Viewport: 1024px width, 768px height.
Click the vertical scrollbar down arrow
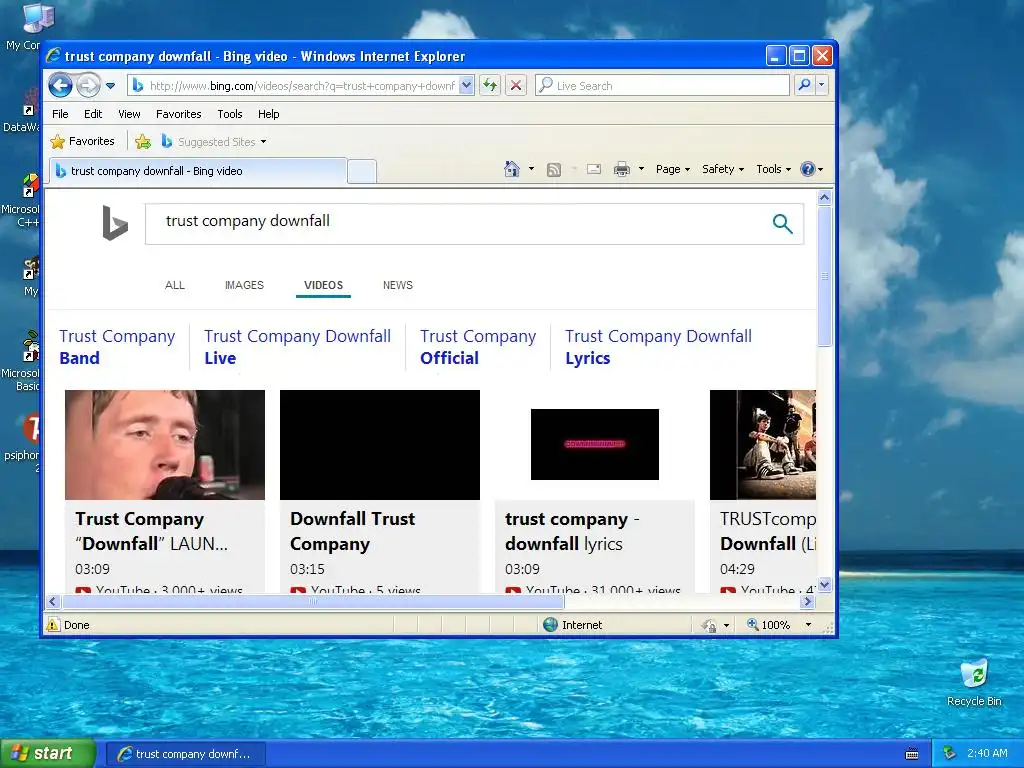[824, 584]
